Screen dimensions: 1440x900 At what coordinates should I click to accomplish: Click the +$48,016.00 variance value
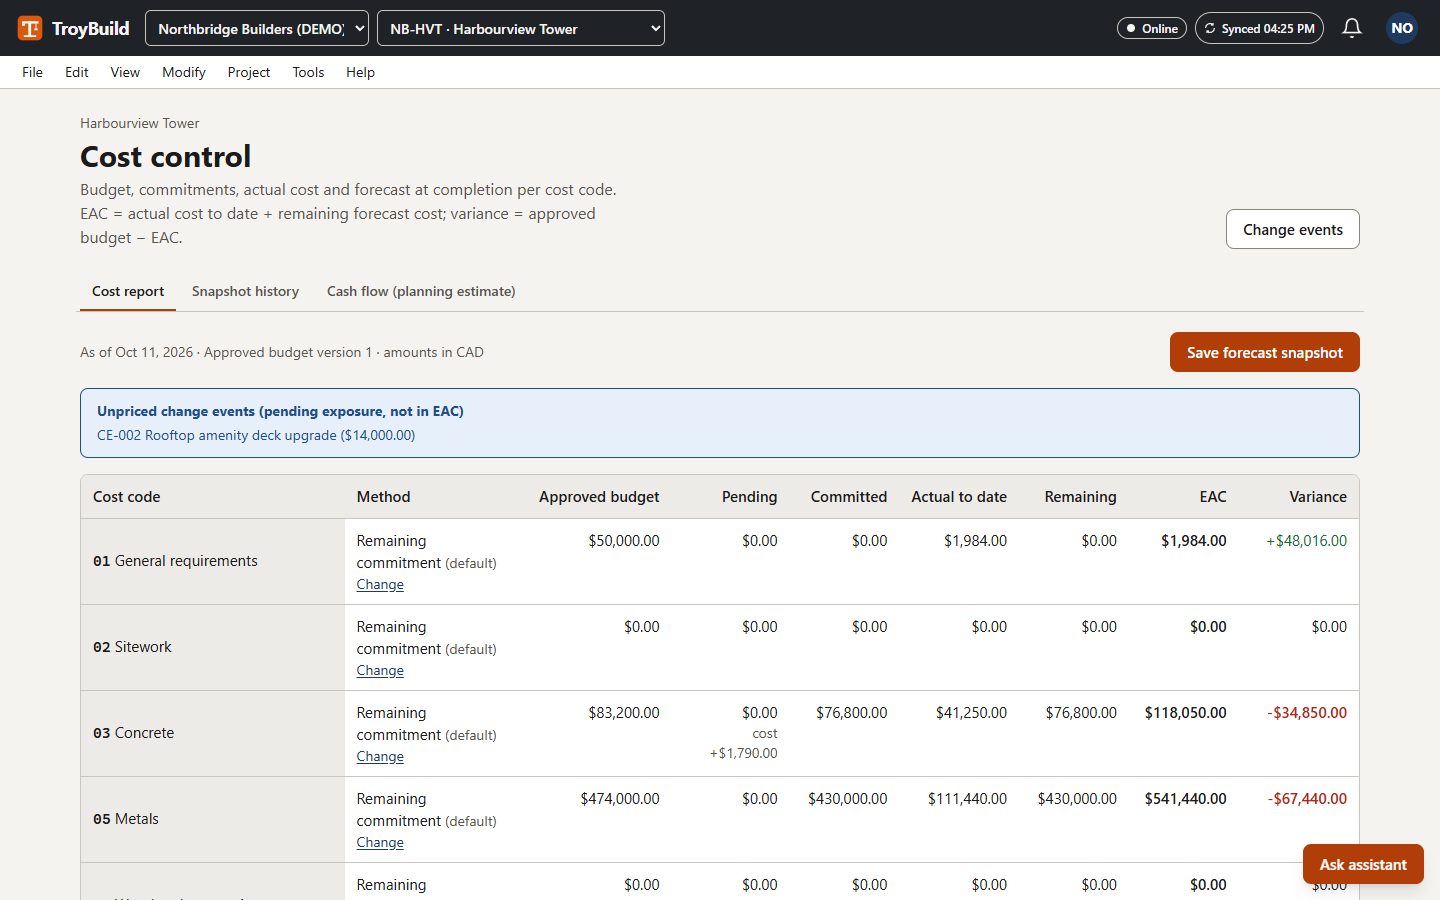tap(1306, 541)
